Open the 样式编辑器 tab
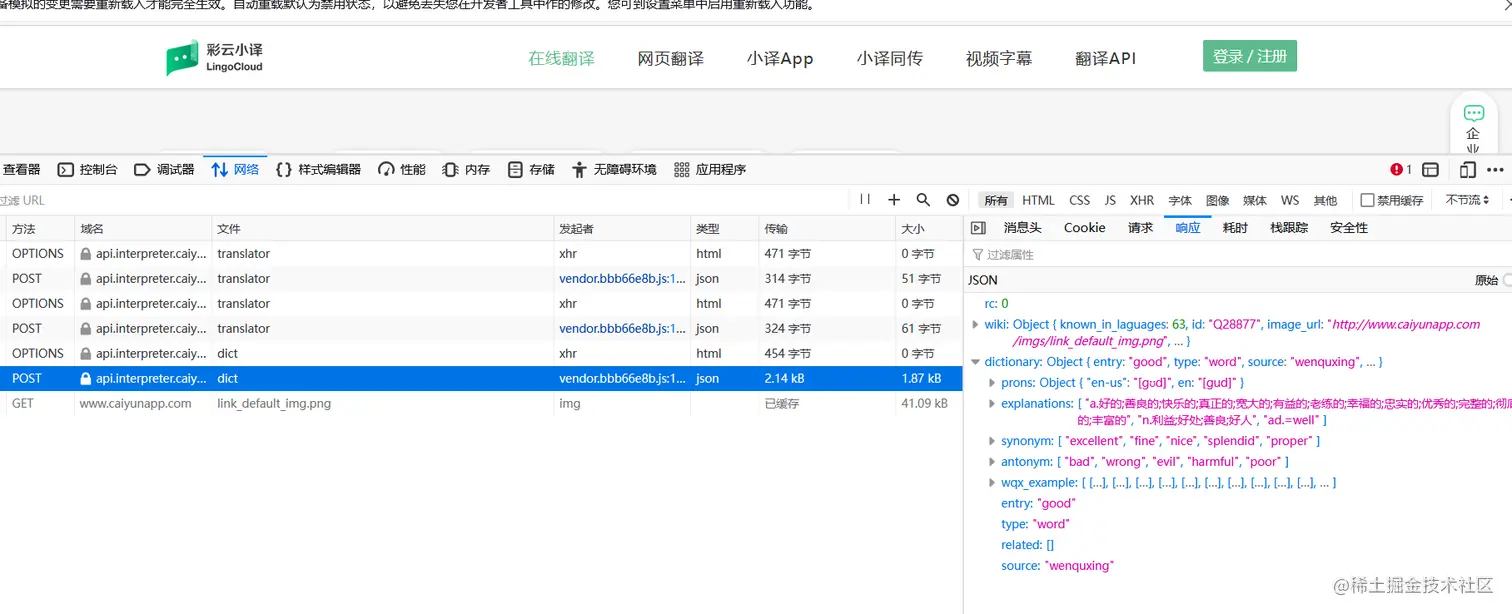This screenshot has height=614, width=1512. (318, 170)
